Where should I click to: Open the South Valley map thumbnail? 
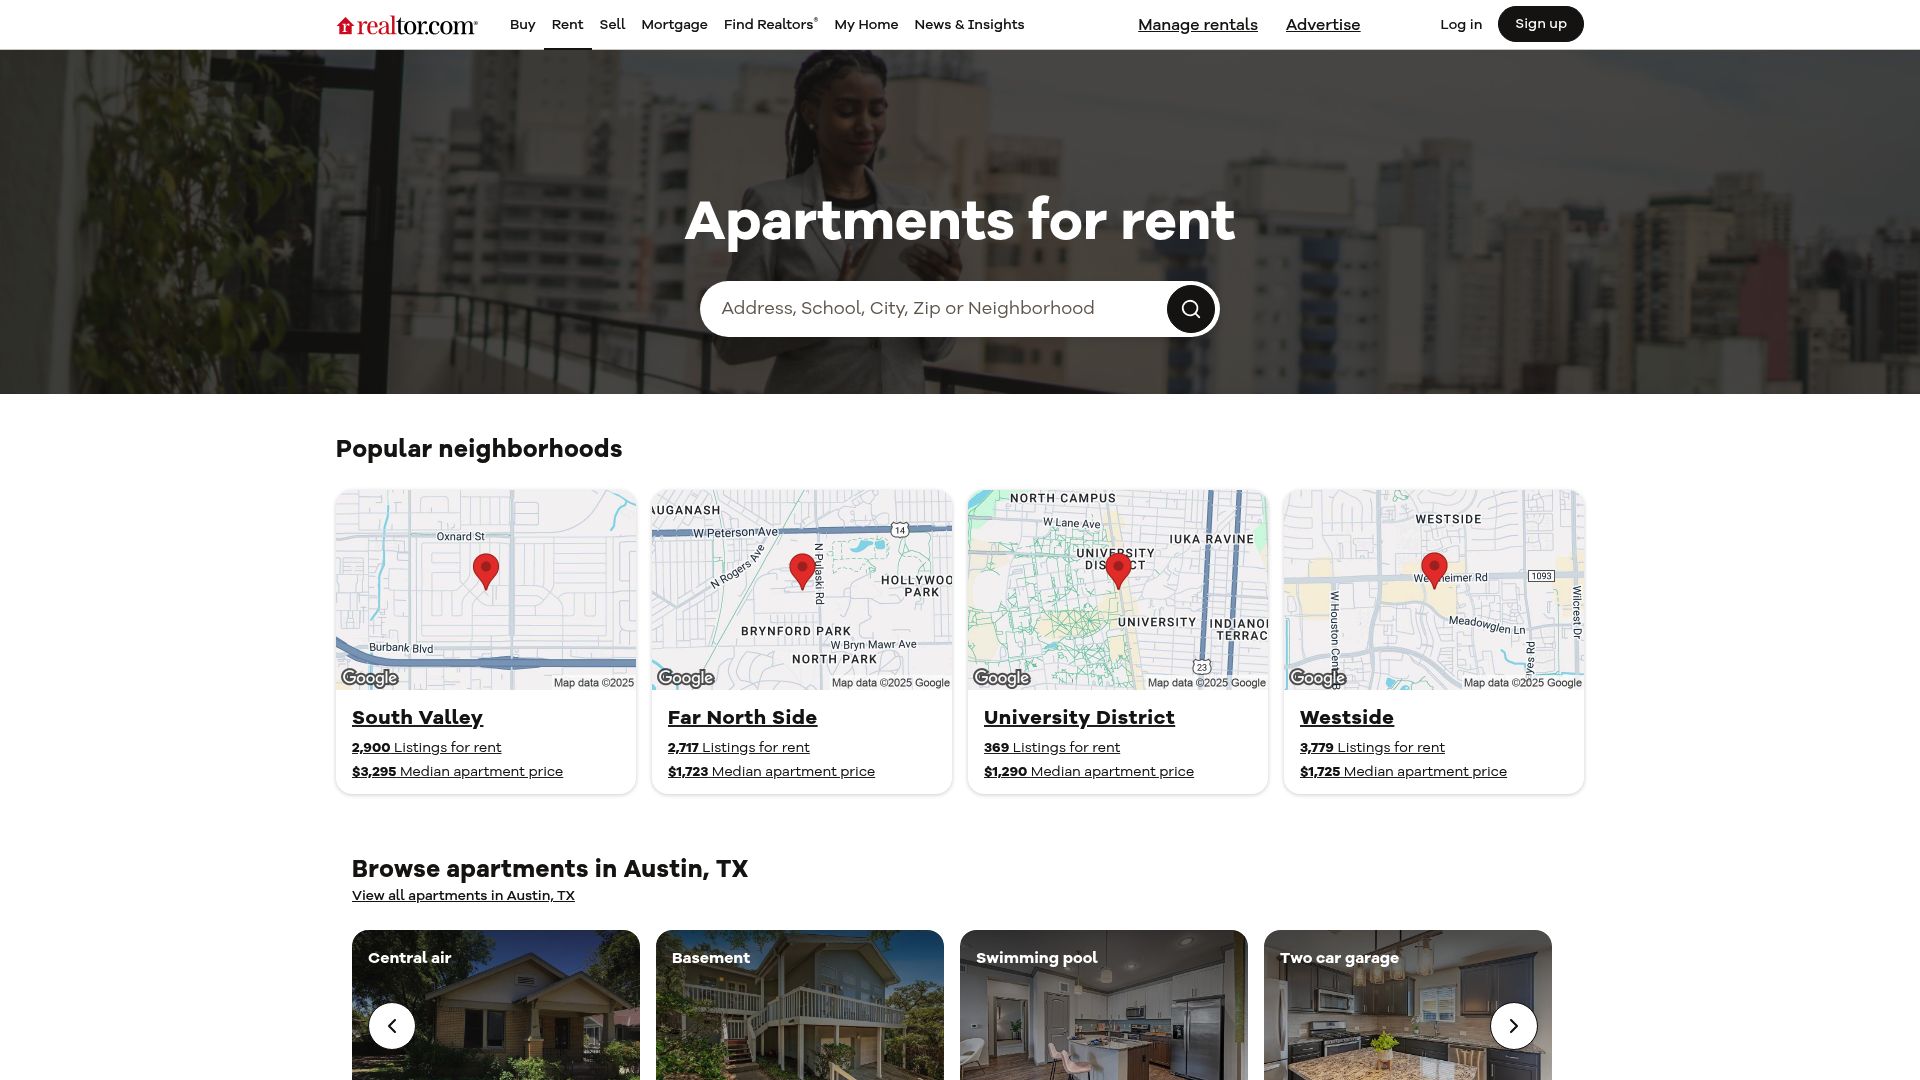pos(486,590)
